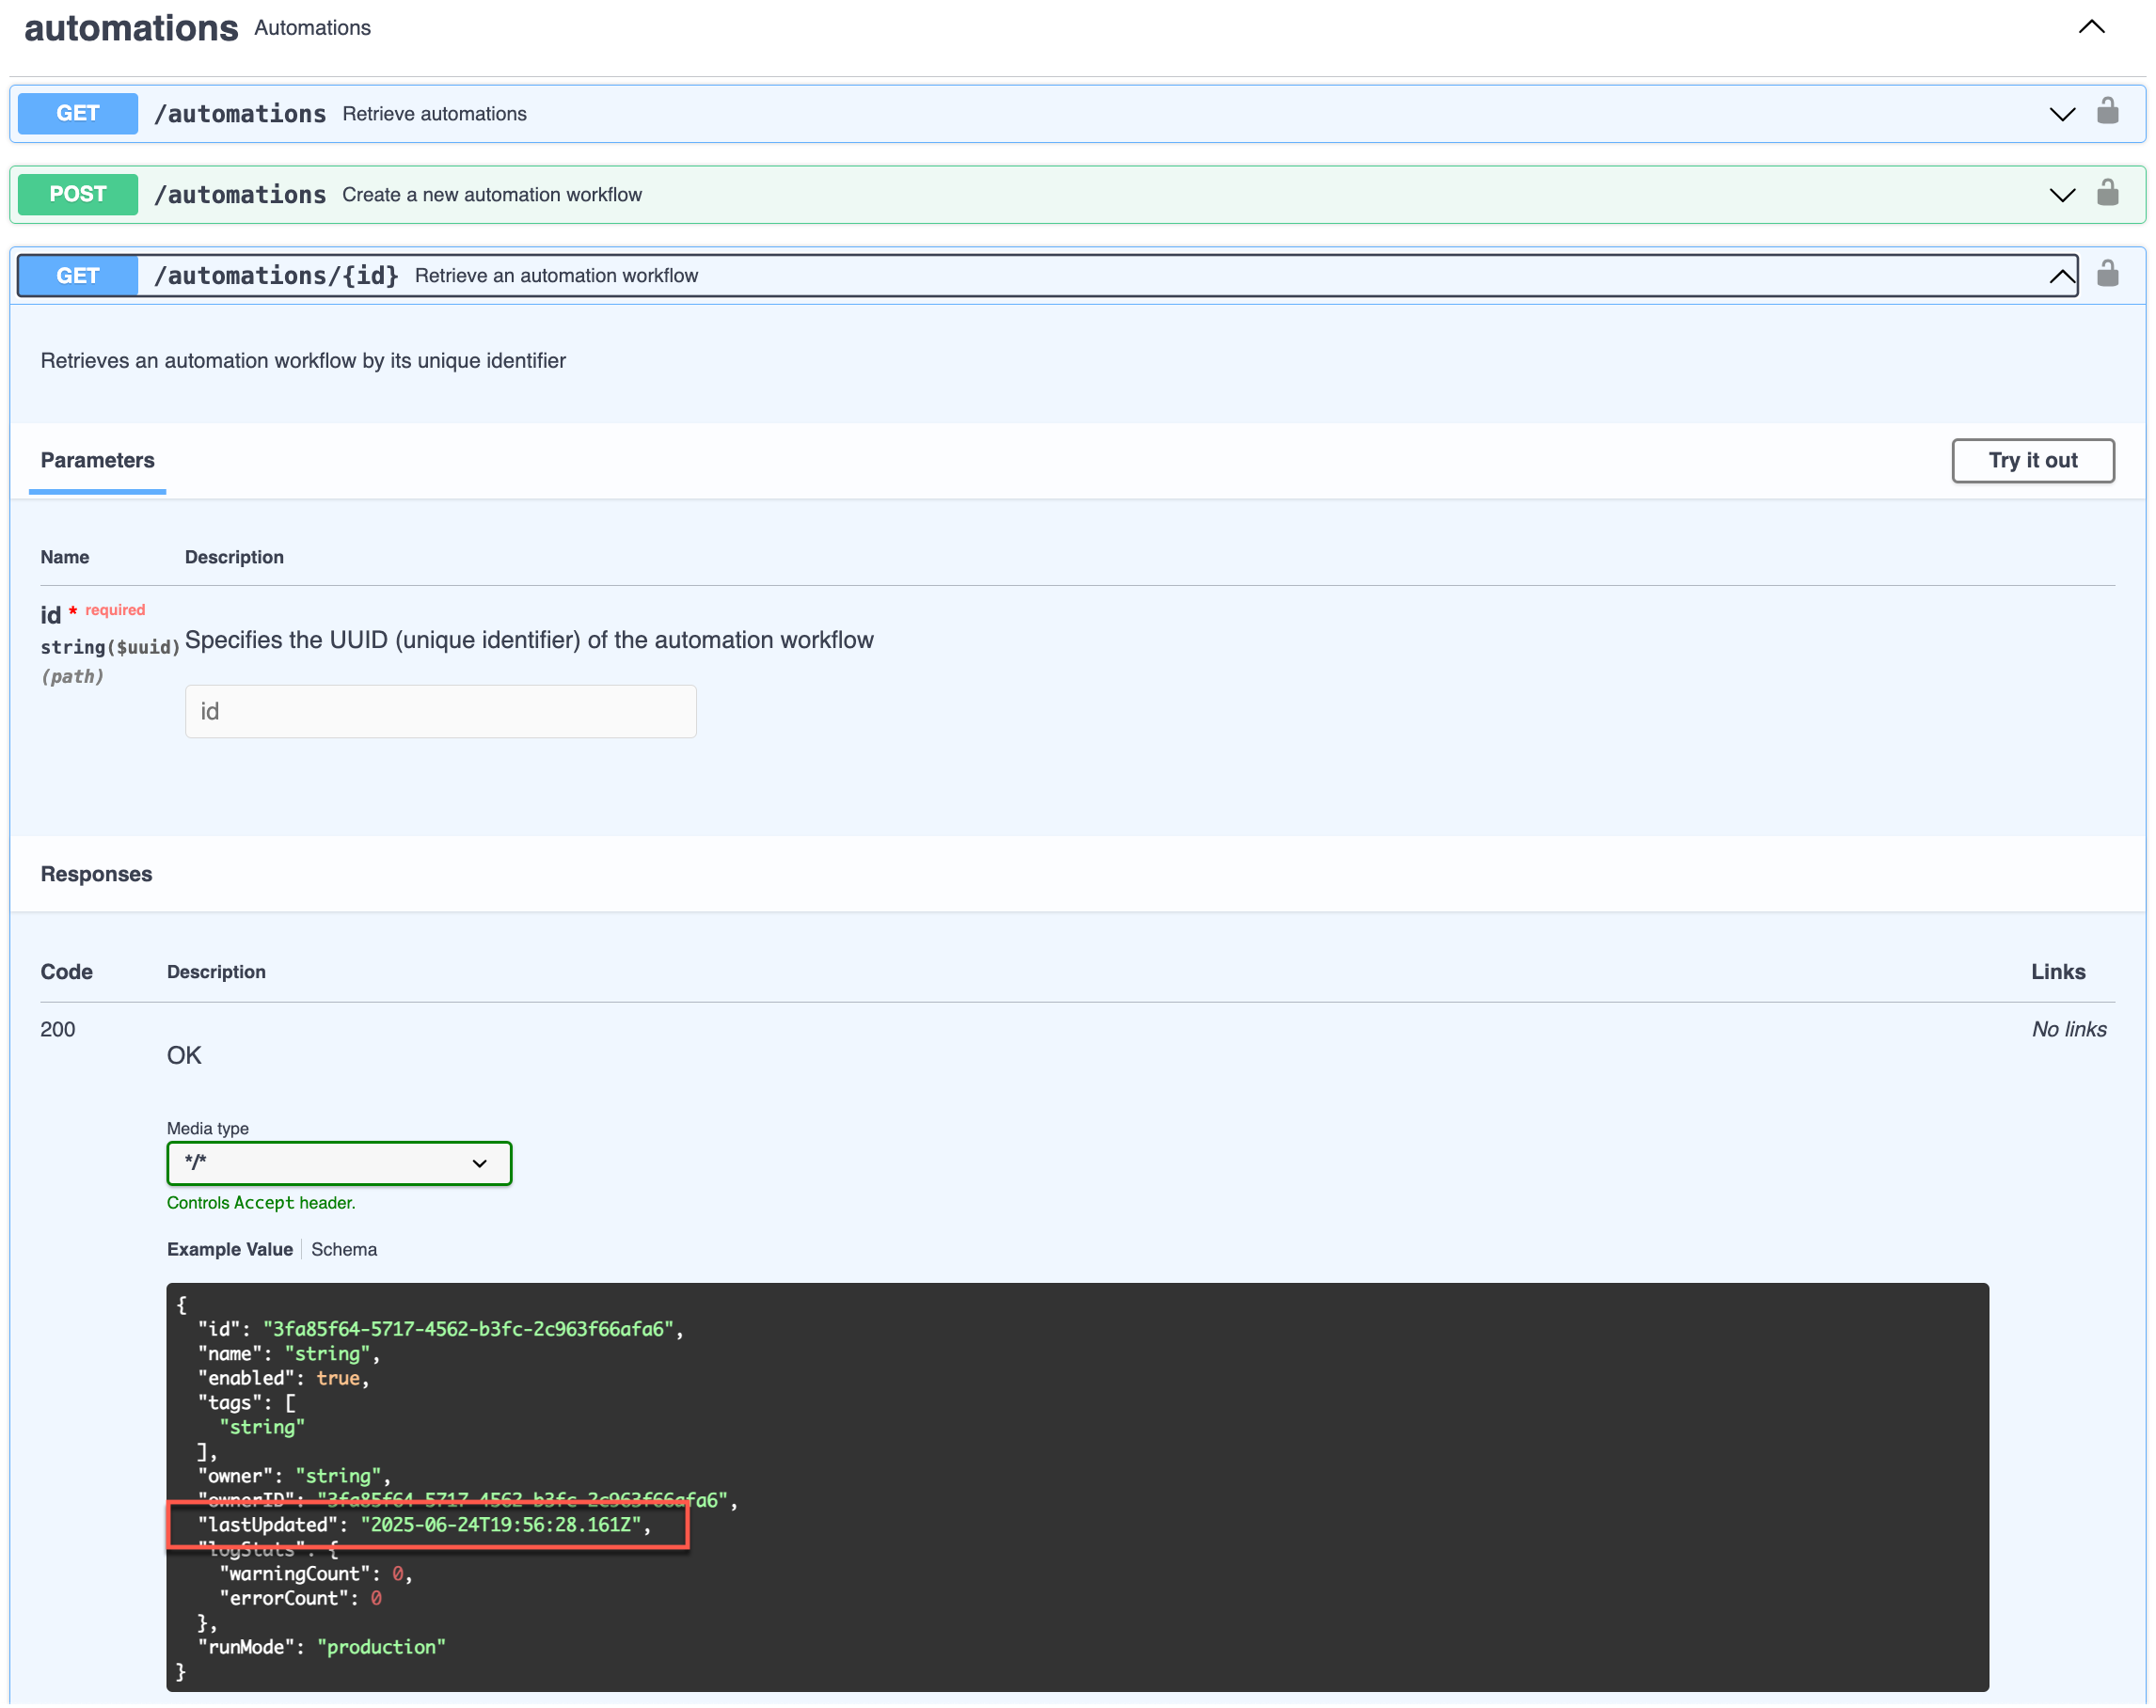The height and width of the screenshot is (1708, 2156).
Task: Expand the POST /automations operation chevron
Action: coord(2061,195)
